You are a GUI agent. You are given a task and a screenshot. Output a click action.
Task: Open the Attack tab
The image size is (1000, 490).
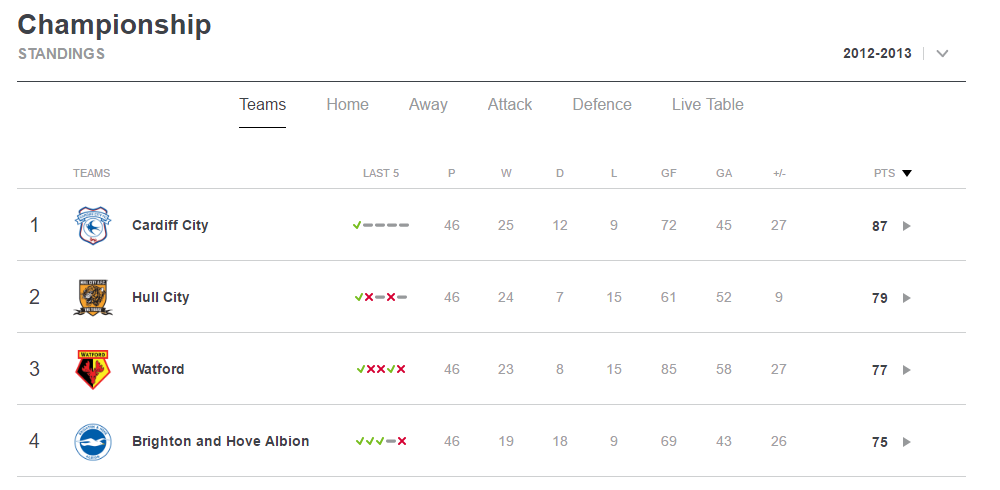click(x=510, y=105)
